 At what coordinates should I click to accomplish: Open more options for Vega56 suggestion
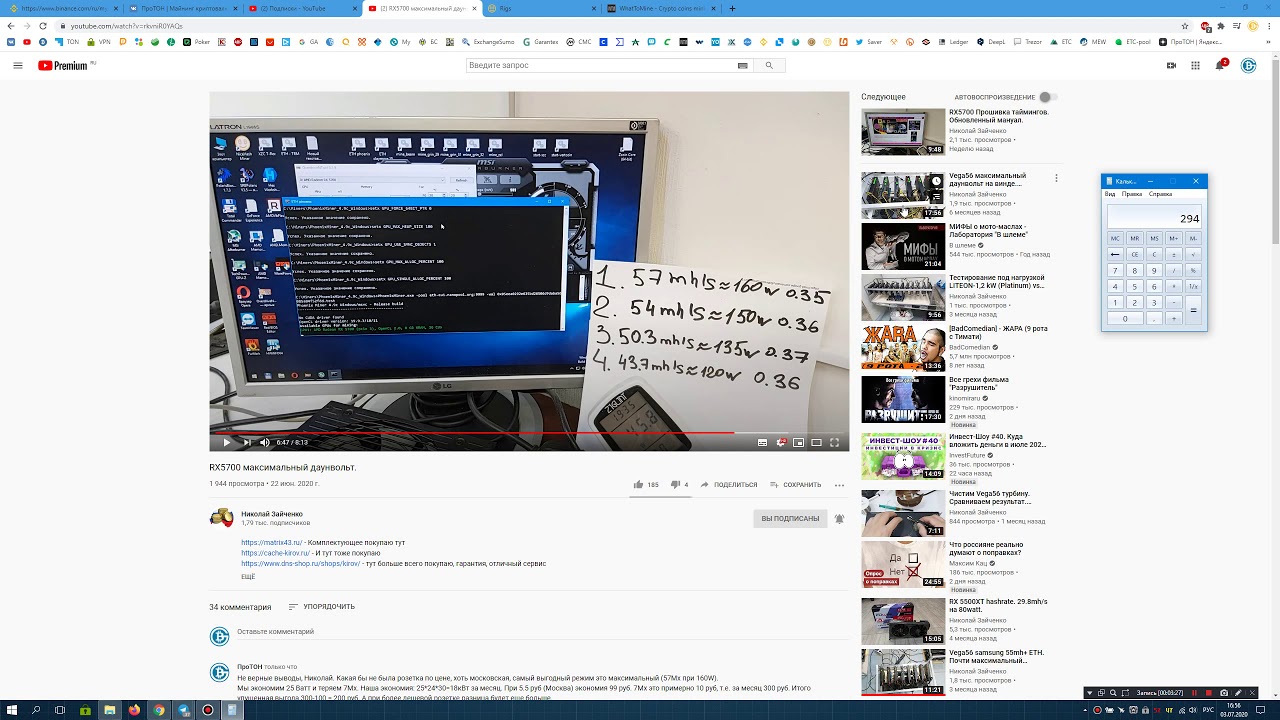[1056, 178]
